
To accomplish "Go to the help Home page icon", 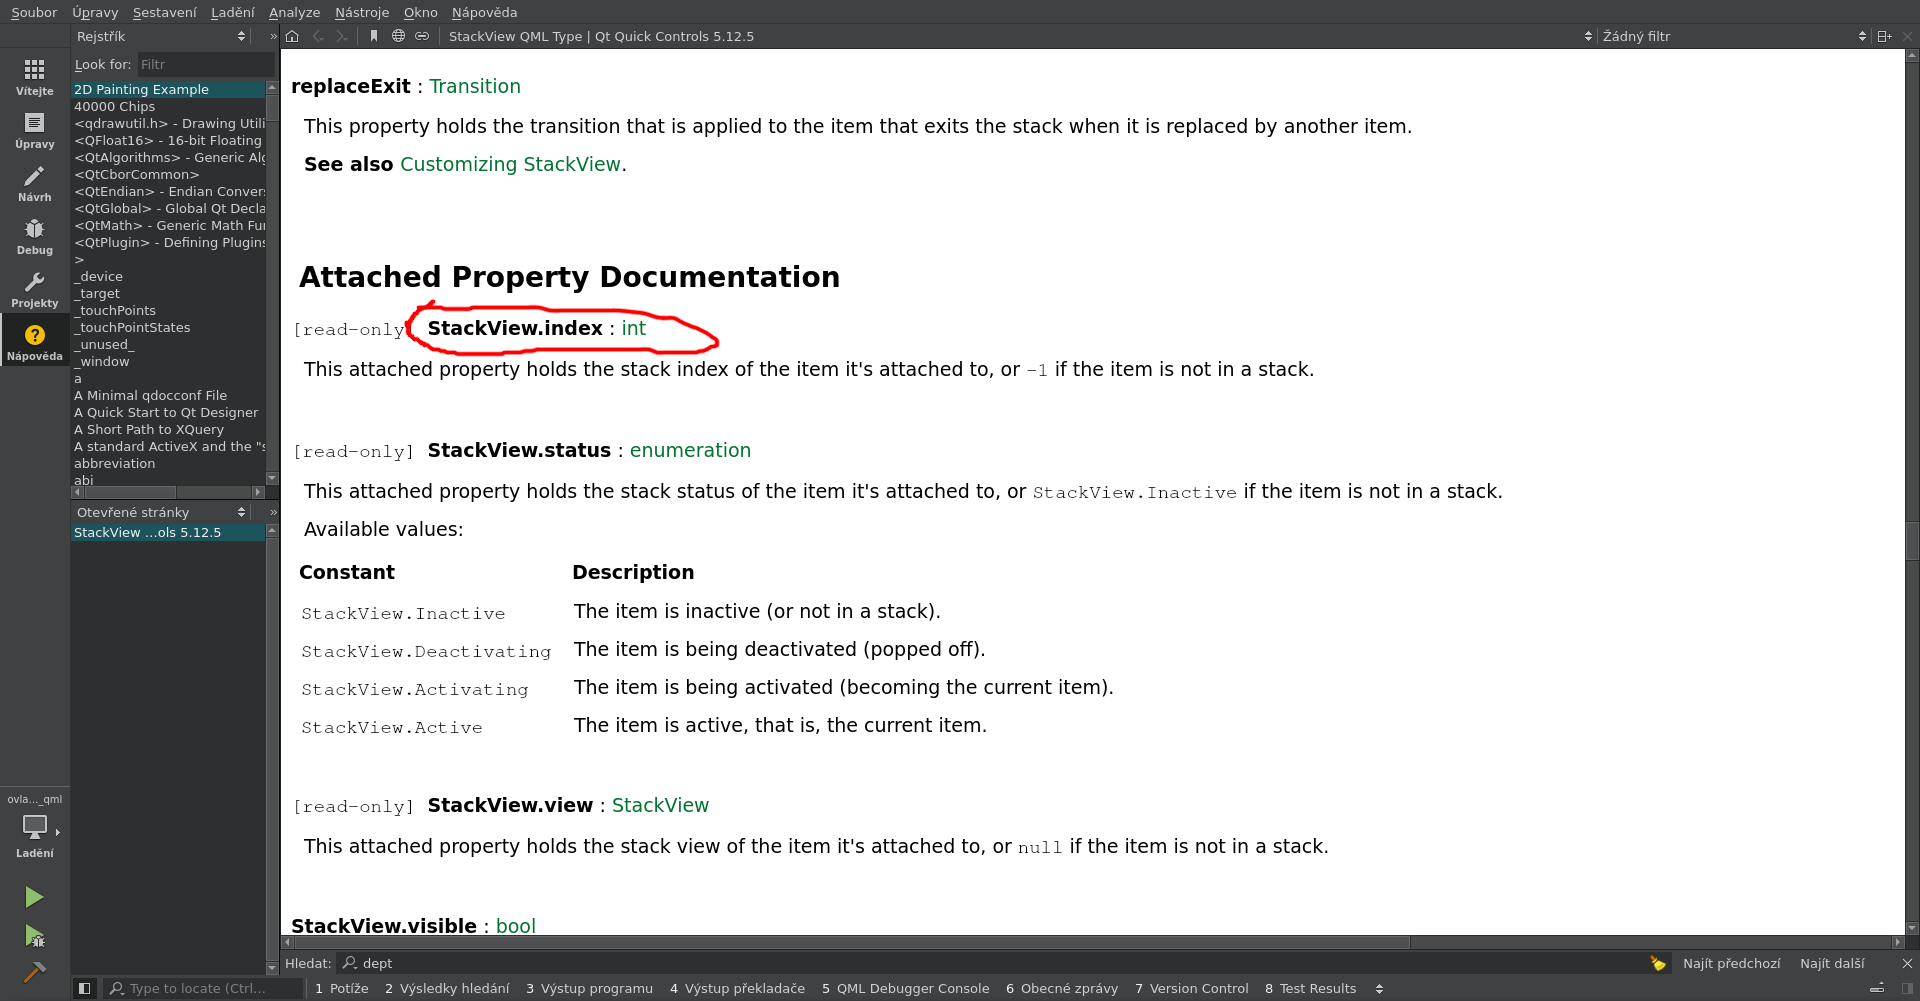I will (x=292, y=36).
